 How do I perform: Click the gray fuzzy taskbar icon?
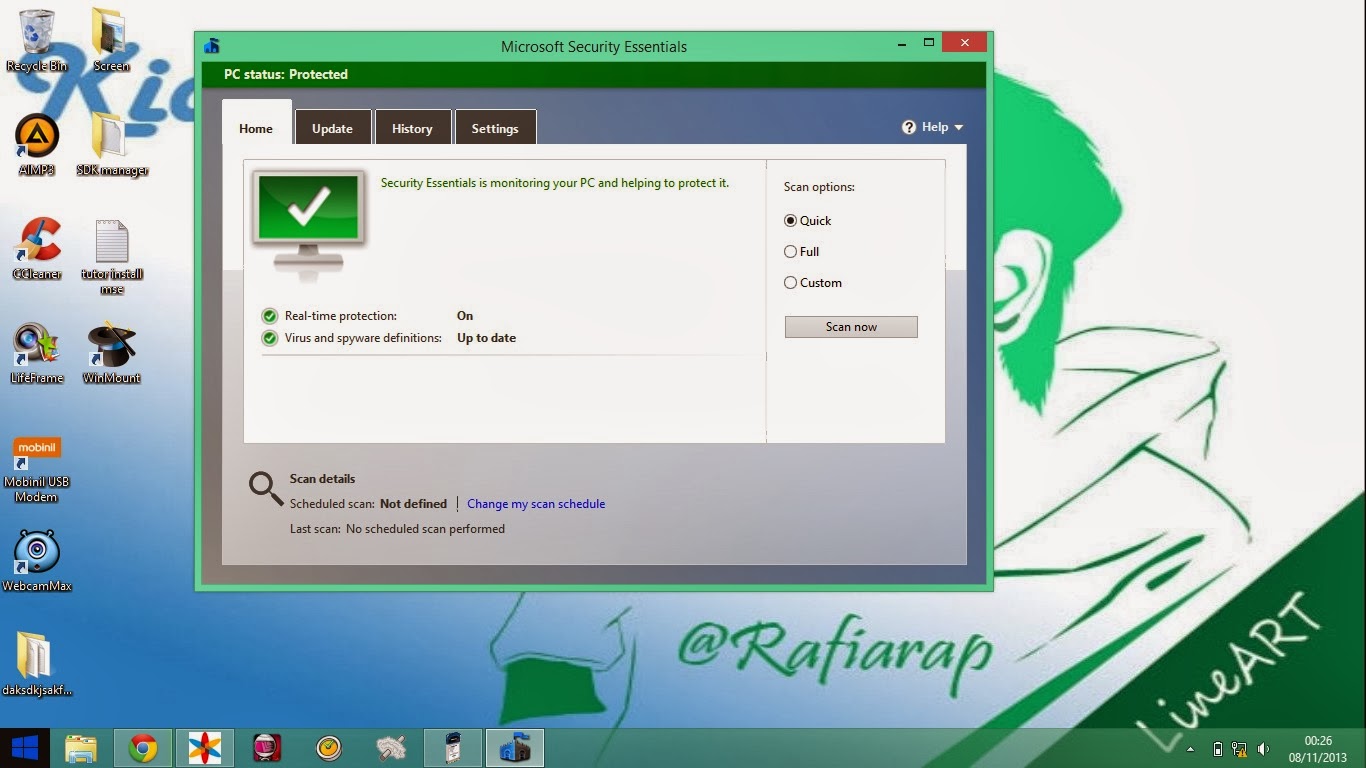390,748
